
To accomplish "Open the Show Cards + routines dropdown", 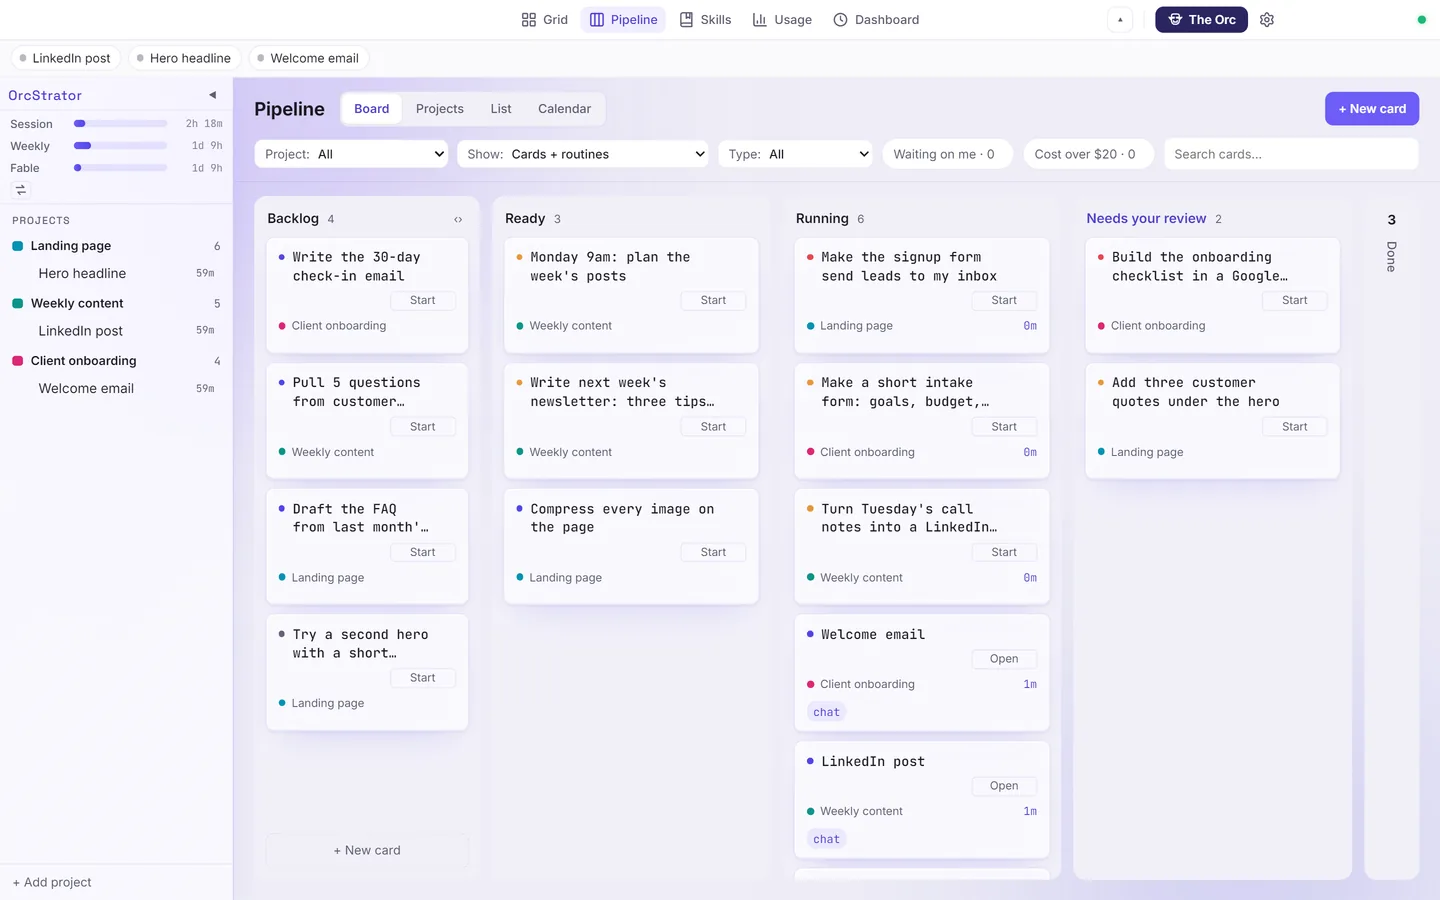I will click(x=583, y=154).
